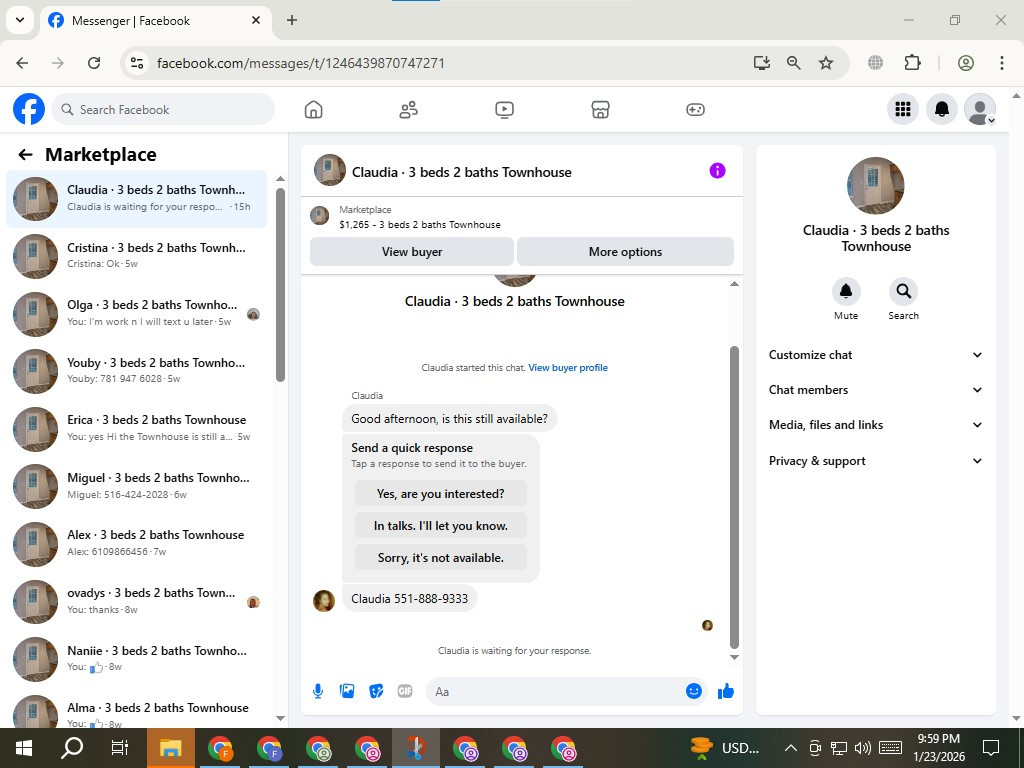Click the Facebook logo icon

29,109
